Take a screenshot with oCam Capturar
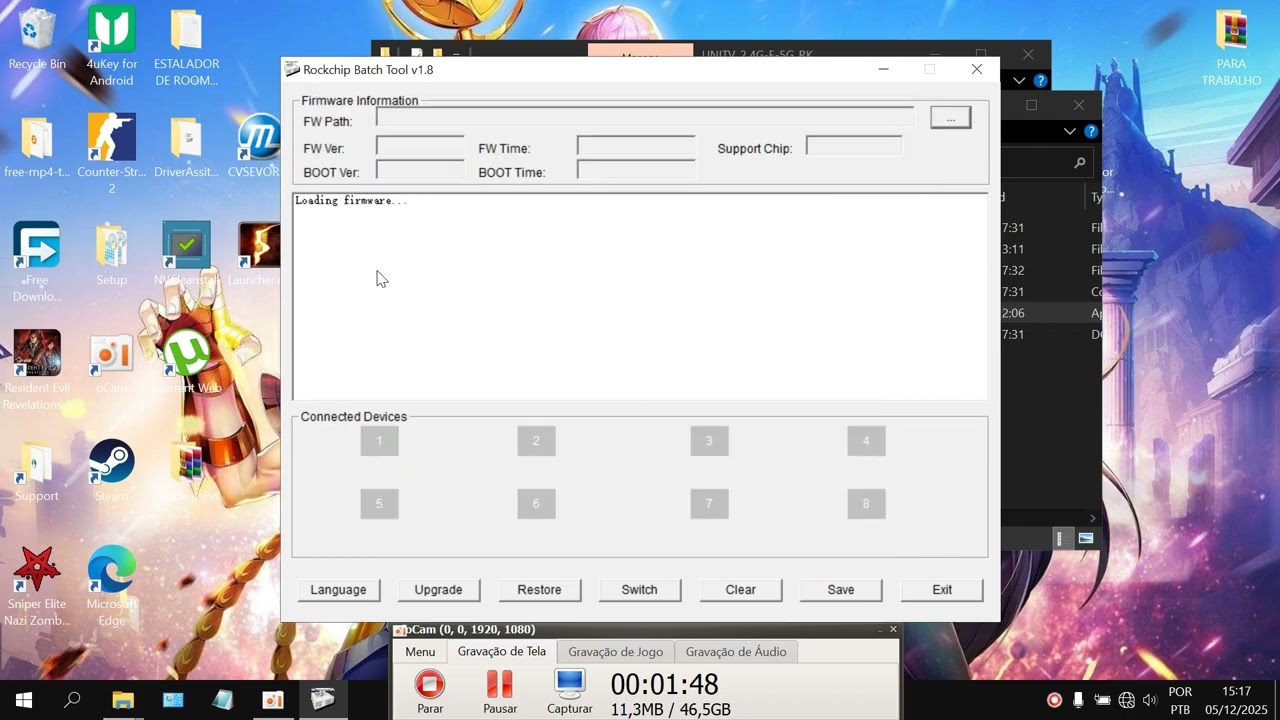The width and height of the screenshot is (1280, 720). tap(570, 692)
